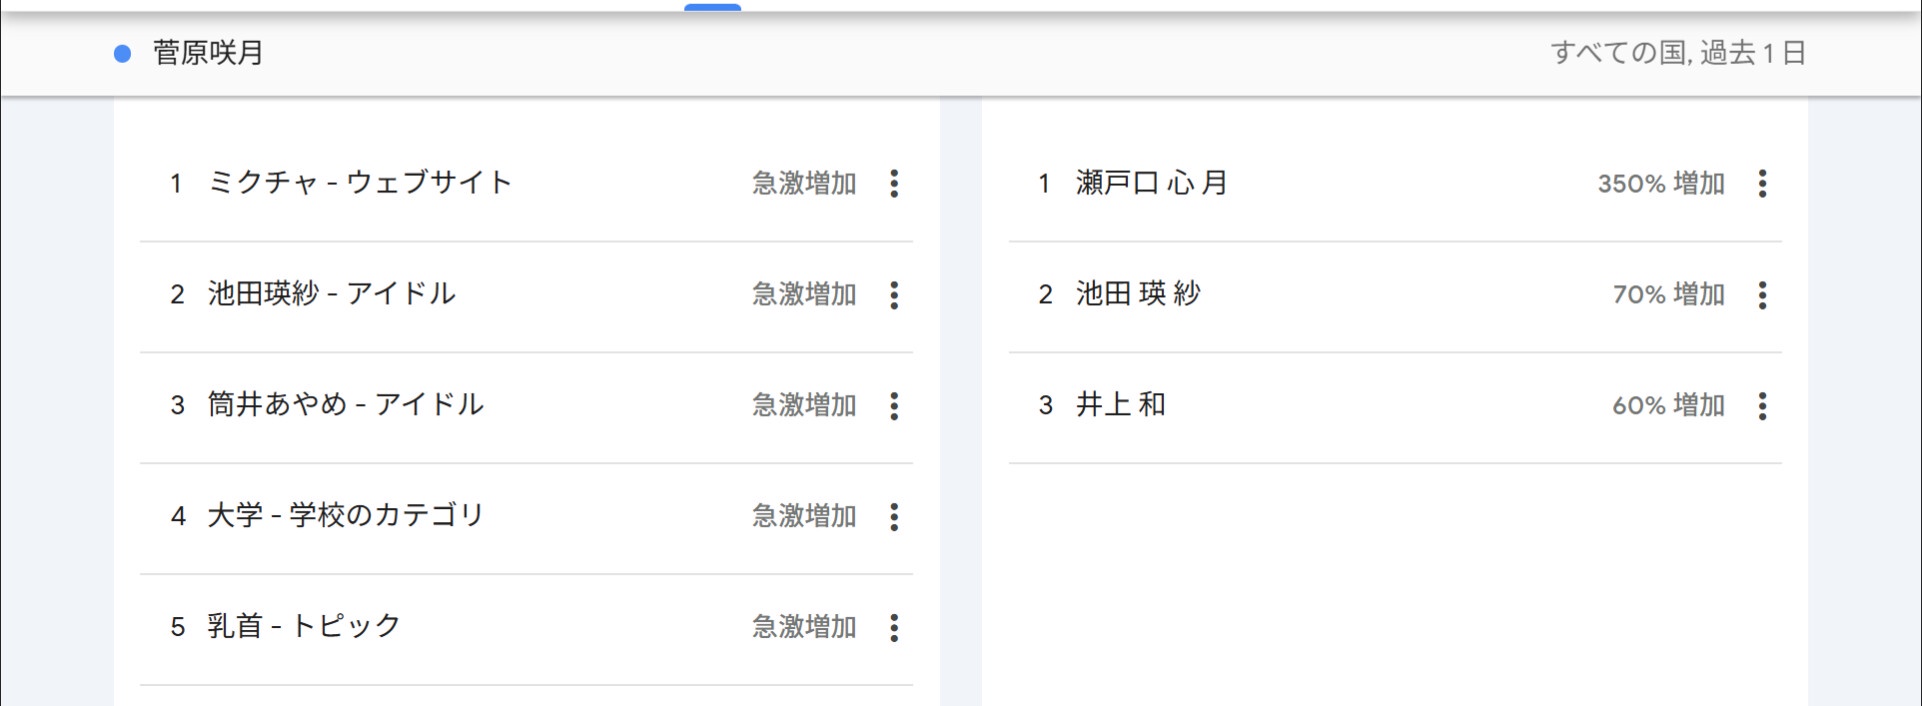The image size is (1922, 706).
Task: Click the blue handle at top of header
Action: point(712,7)
